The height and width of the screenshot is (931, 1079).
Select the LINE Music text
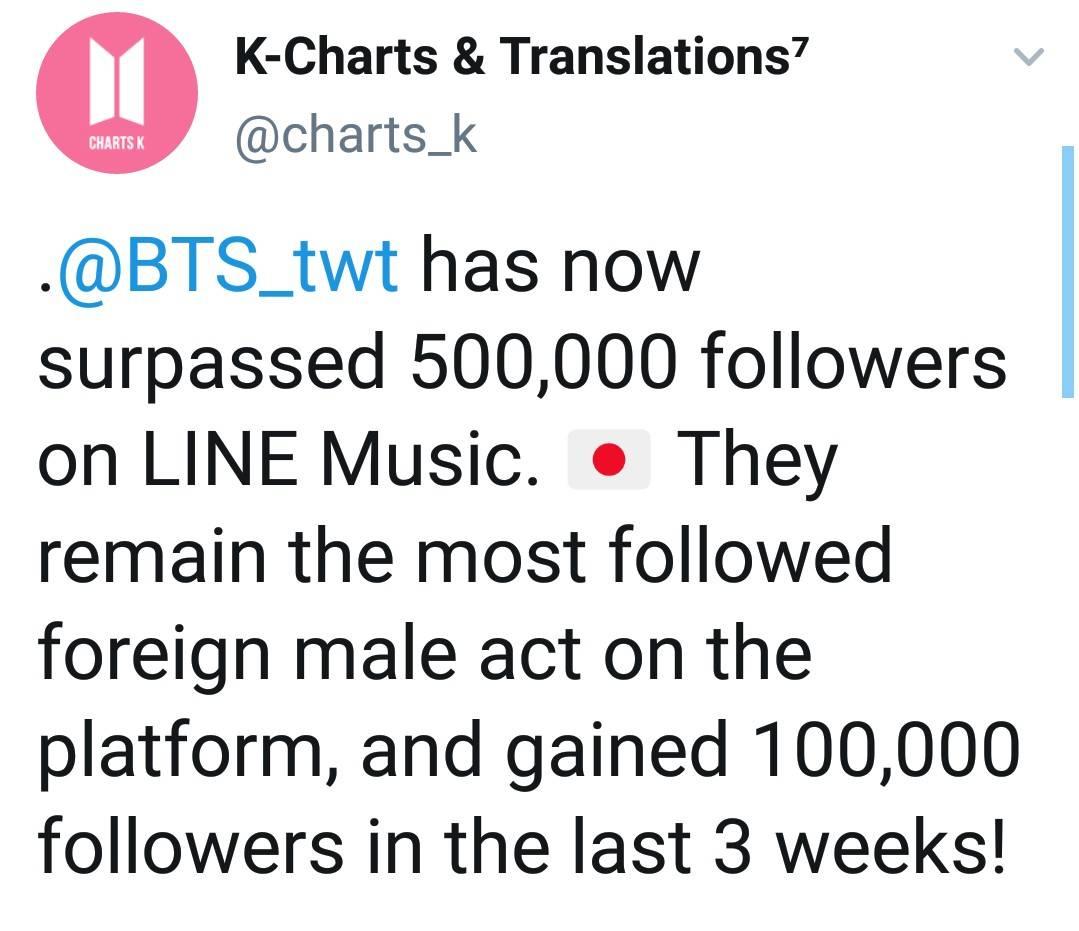point(341,459)
